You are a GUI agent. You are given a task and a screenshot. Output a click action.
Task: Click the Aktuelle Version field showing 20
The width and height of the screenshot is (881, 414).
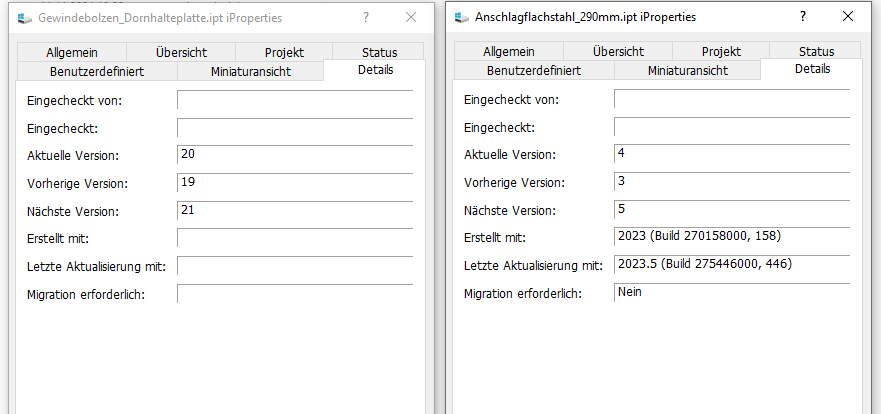point(295,154)
